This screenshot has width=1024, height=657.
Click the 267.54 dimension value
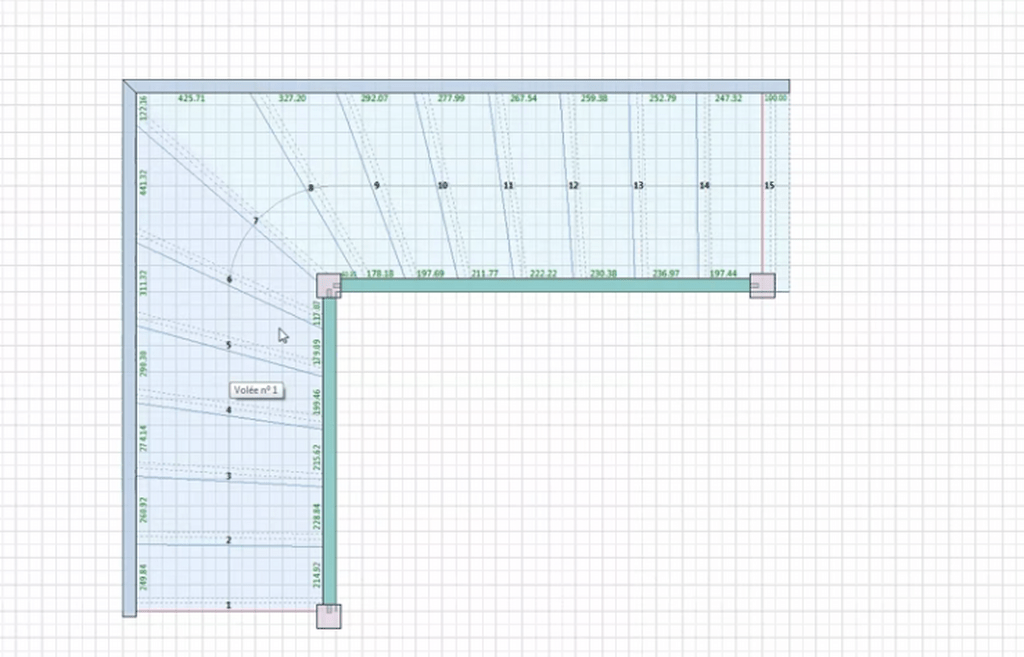(523, 99)
